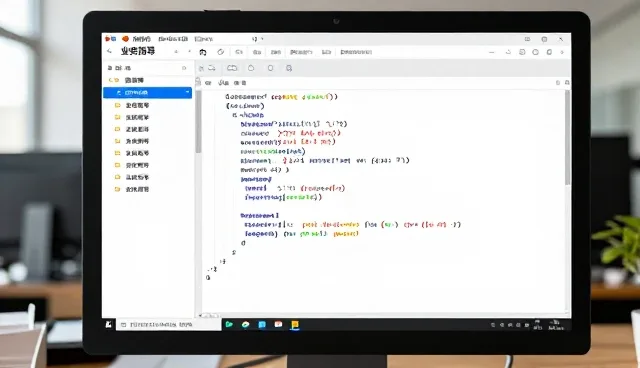Click the search magnifier icon in the editor toolbar
This screenshot has width=640, height=368.
[x=289, y=68]
